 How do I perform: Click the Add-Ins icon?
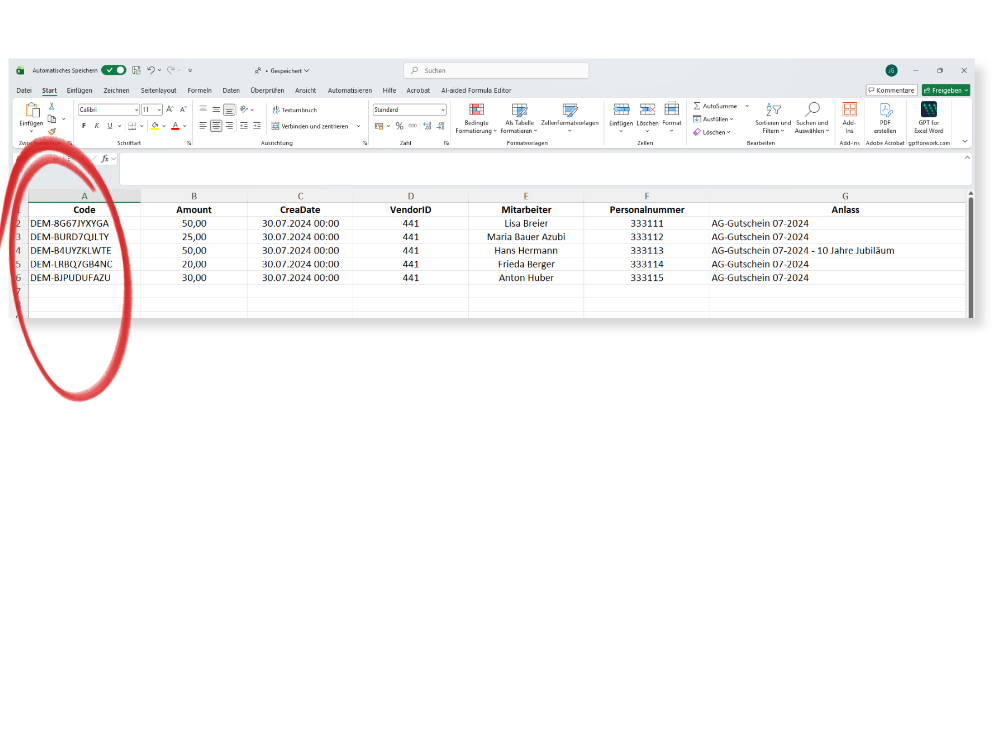[x=849, y=110]
